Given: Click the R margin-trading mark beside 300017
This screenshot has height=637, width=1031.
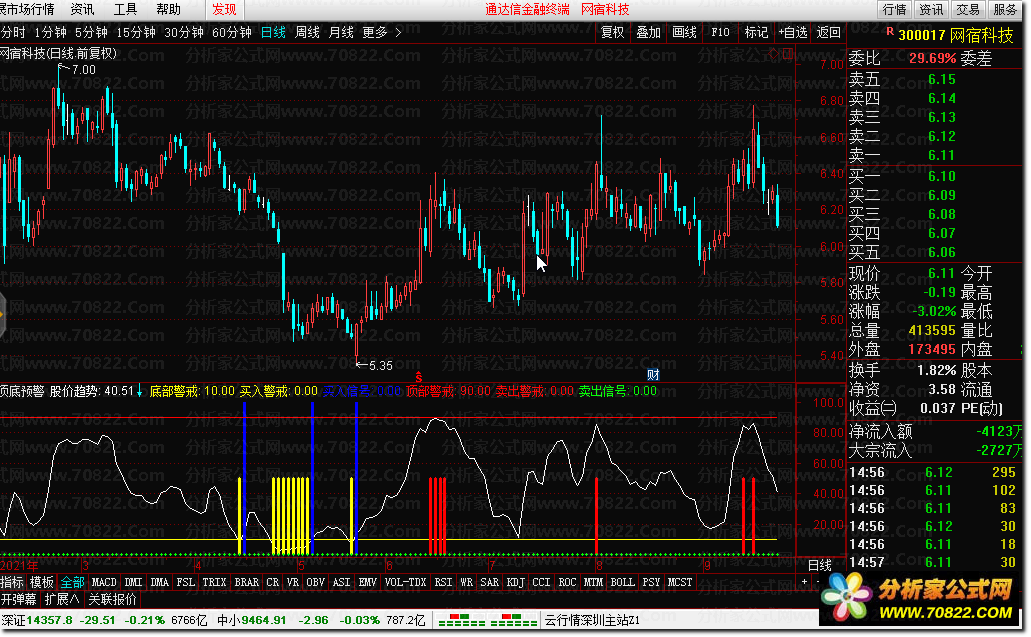Looking at the screenshot, I should pos(890,31).
